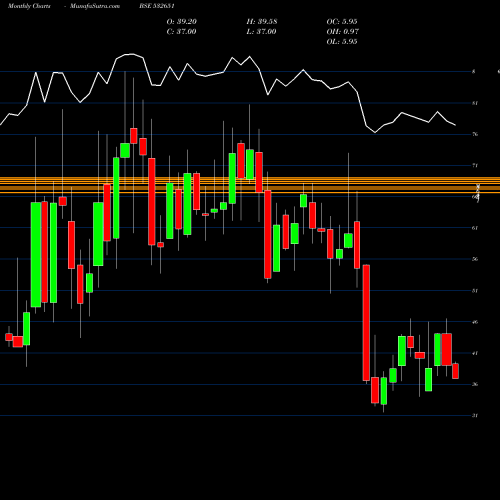Select the 'O: 39.20' open value
This screenshot has width=500, height=500.
click(182, 22)
